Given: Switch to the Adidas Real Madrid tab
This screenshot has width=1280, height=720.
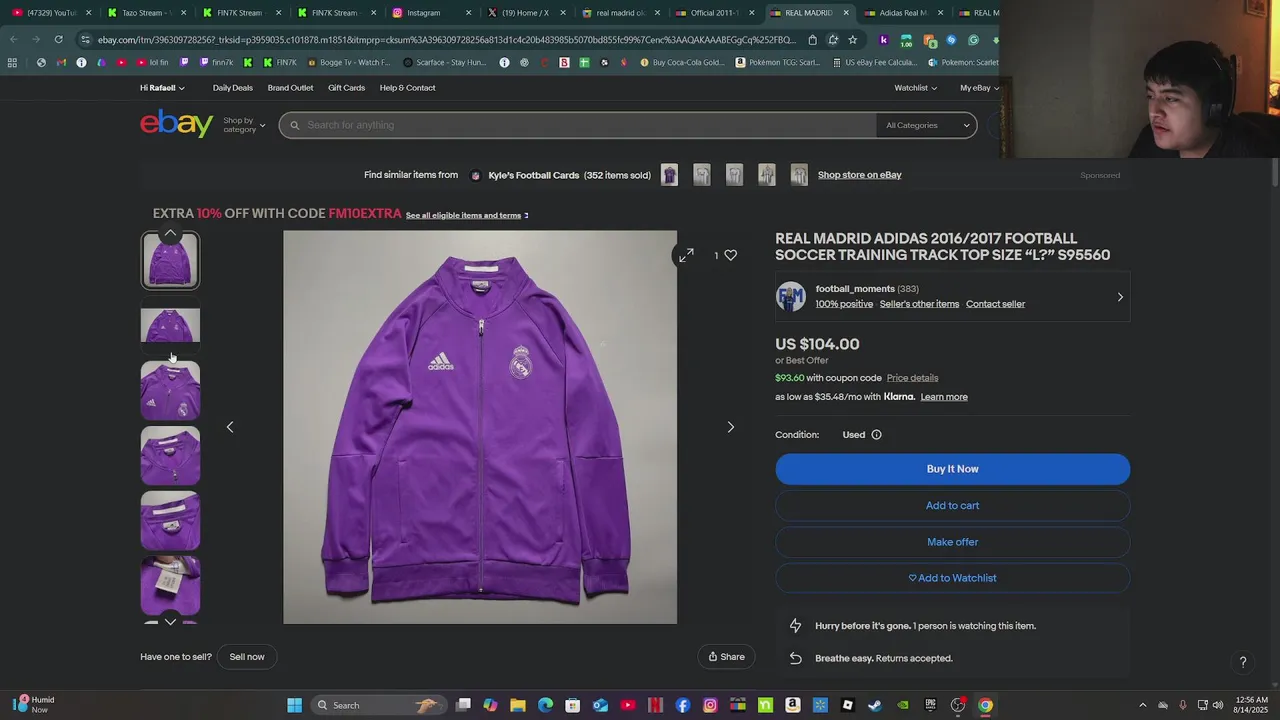Looking at the screenshot, I should [902, 13].
